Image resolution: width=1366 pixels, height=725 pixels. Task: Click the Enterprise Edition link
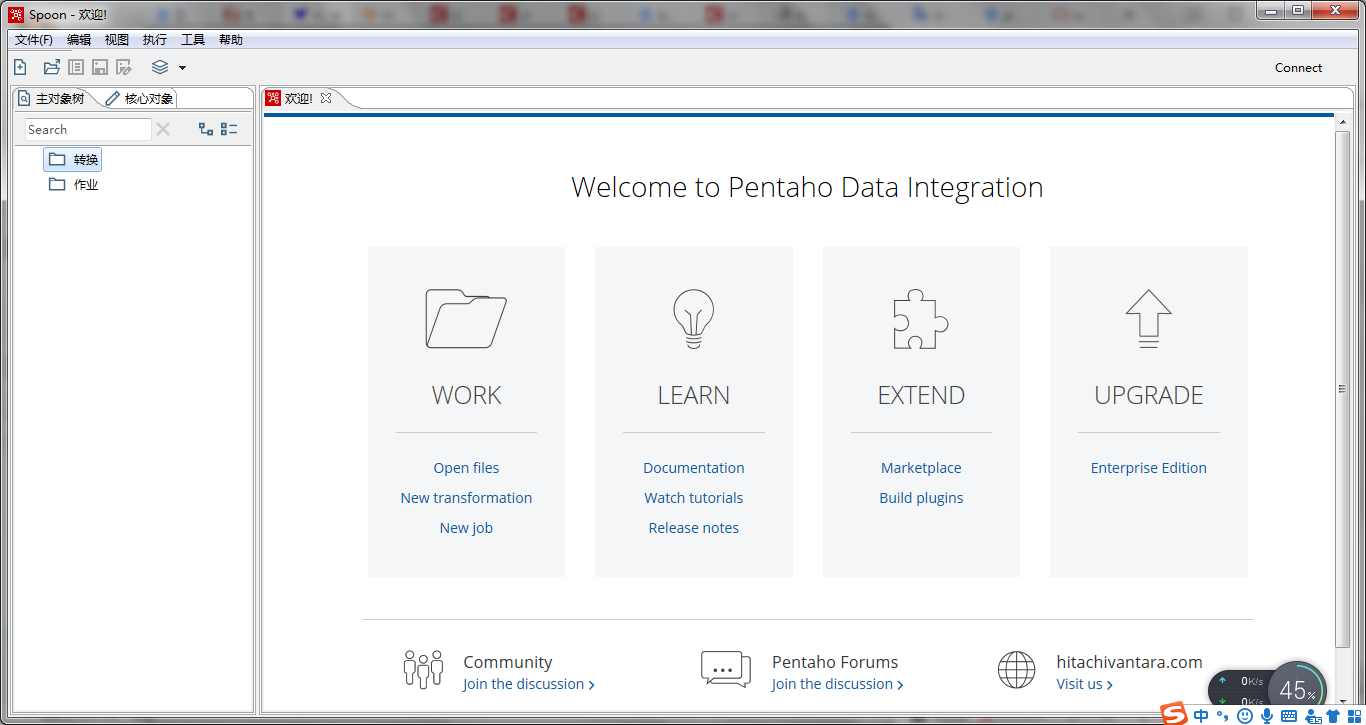tap(1148, 468)
